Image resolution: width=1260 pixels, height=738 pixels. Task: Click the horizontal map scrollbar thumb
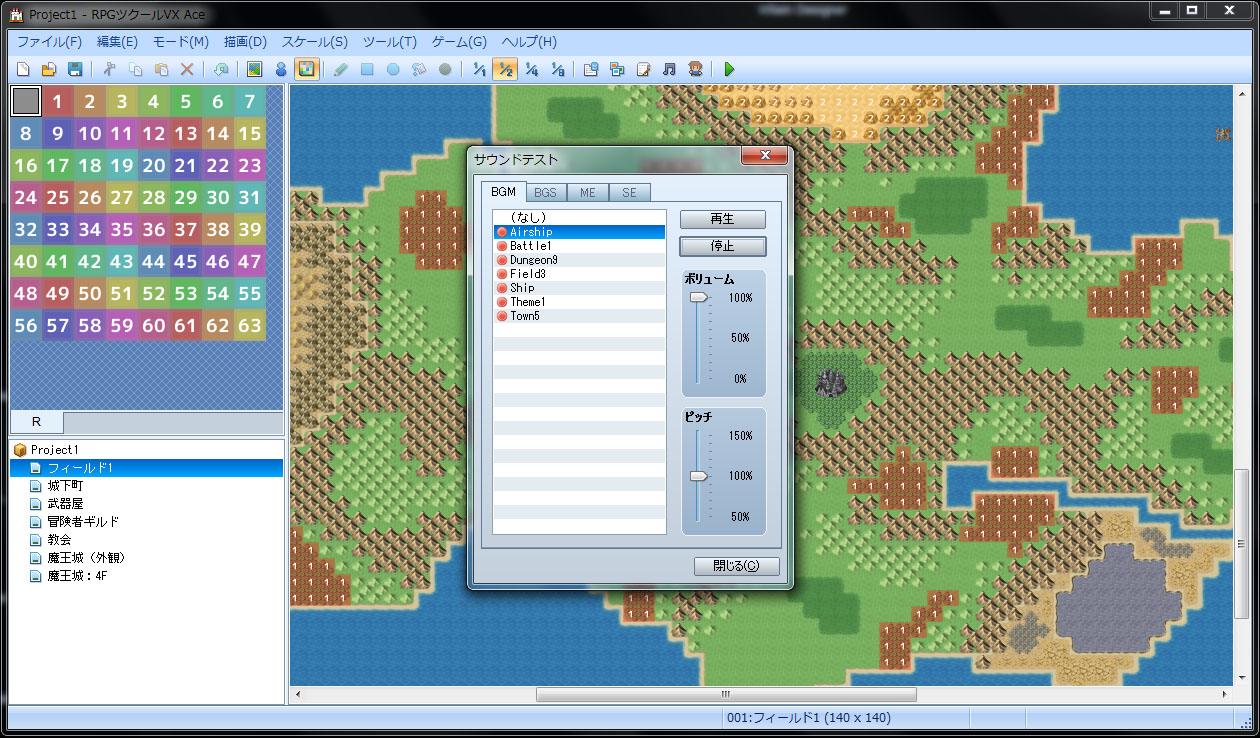coord(726,694)
